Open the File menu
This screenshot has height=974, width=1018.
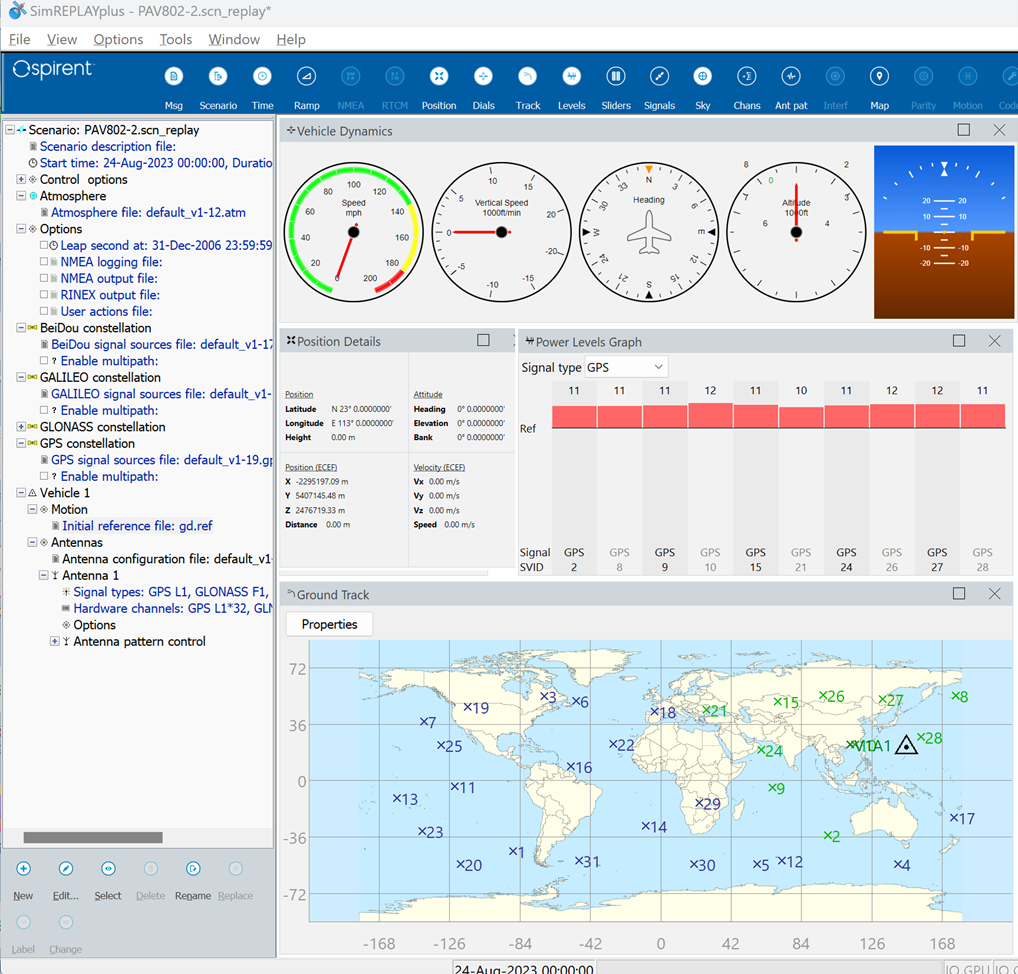click(19, 40)
